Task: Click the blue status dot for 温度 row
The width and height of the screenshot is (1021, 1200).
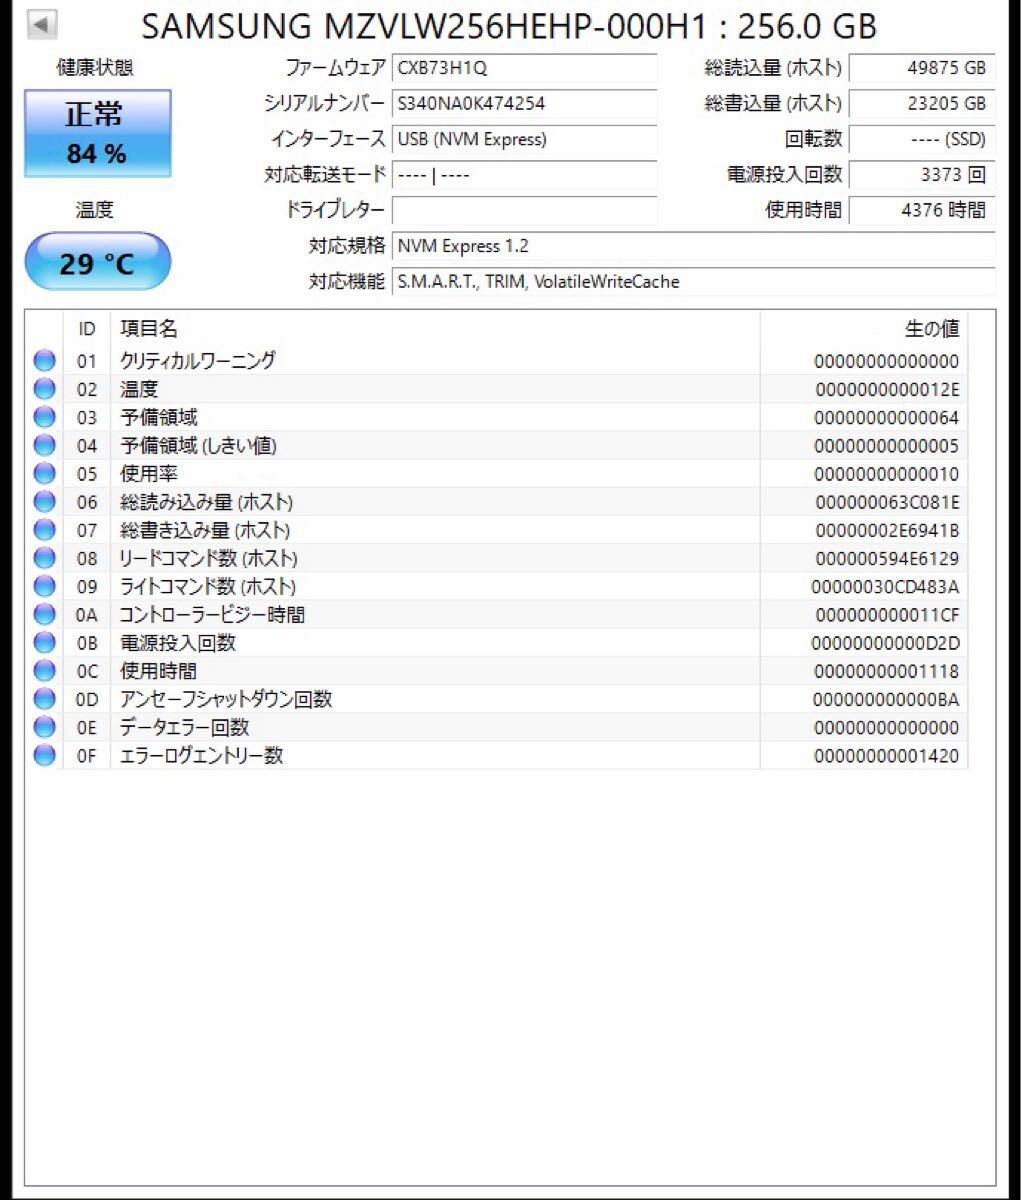Action: (44, 389)
